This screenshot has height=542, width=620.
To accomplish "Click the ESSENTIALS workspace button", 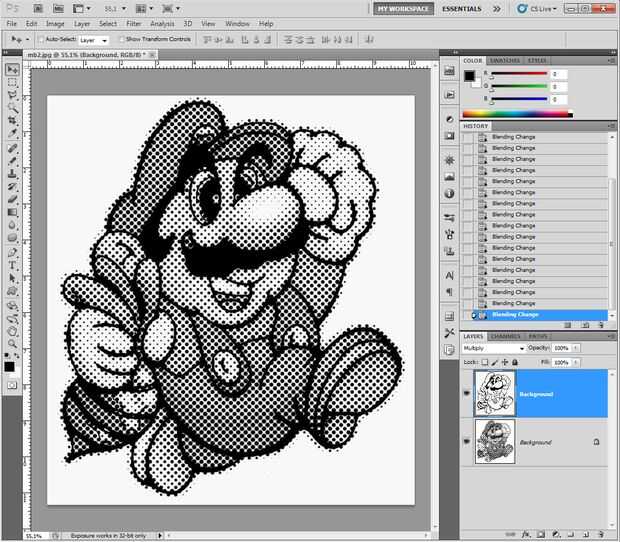I will (461, 8).
